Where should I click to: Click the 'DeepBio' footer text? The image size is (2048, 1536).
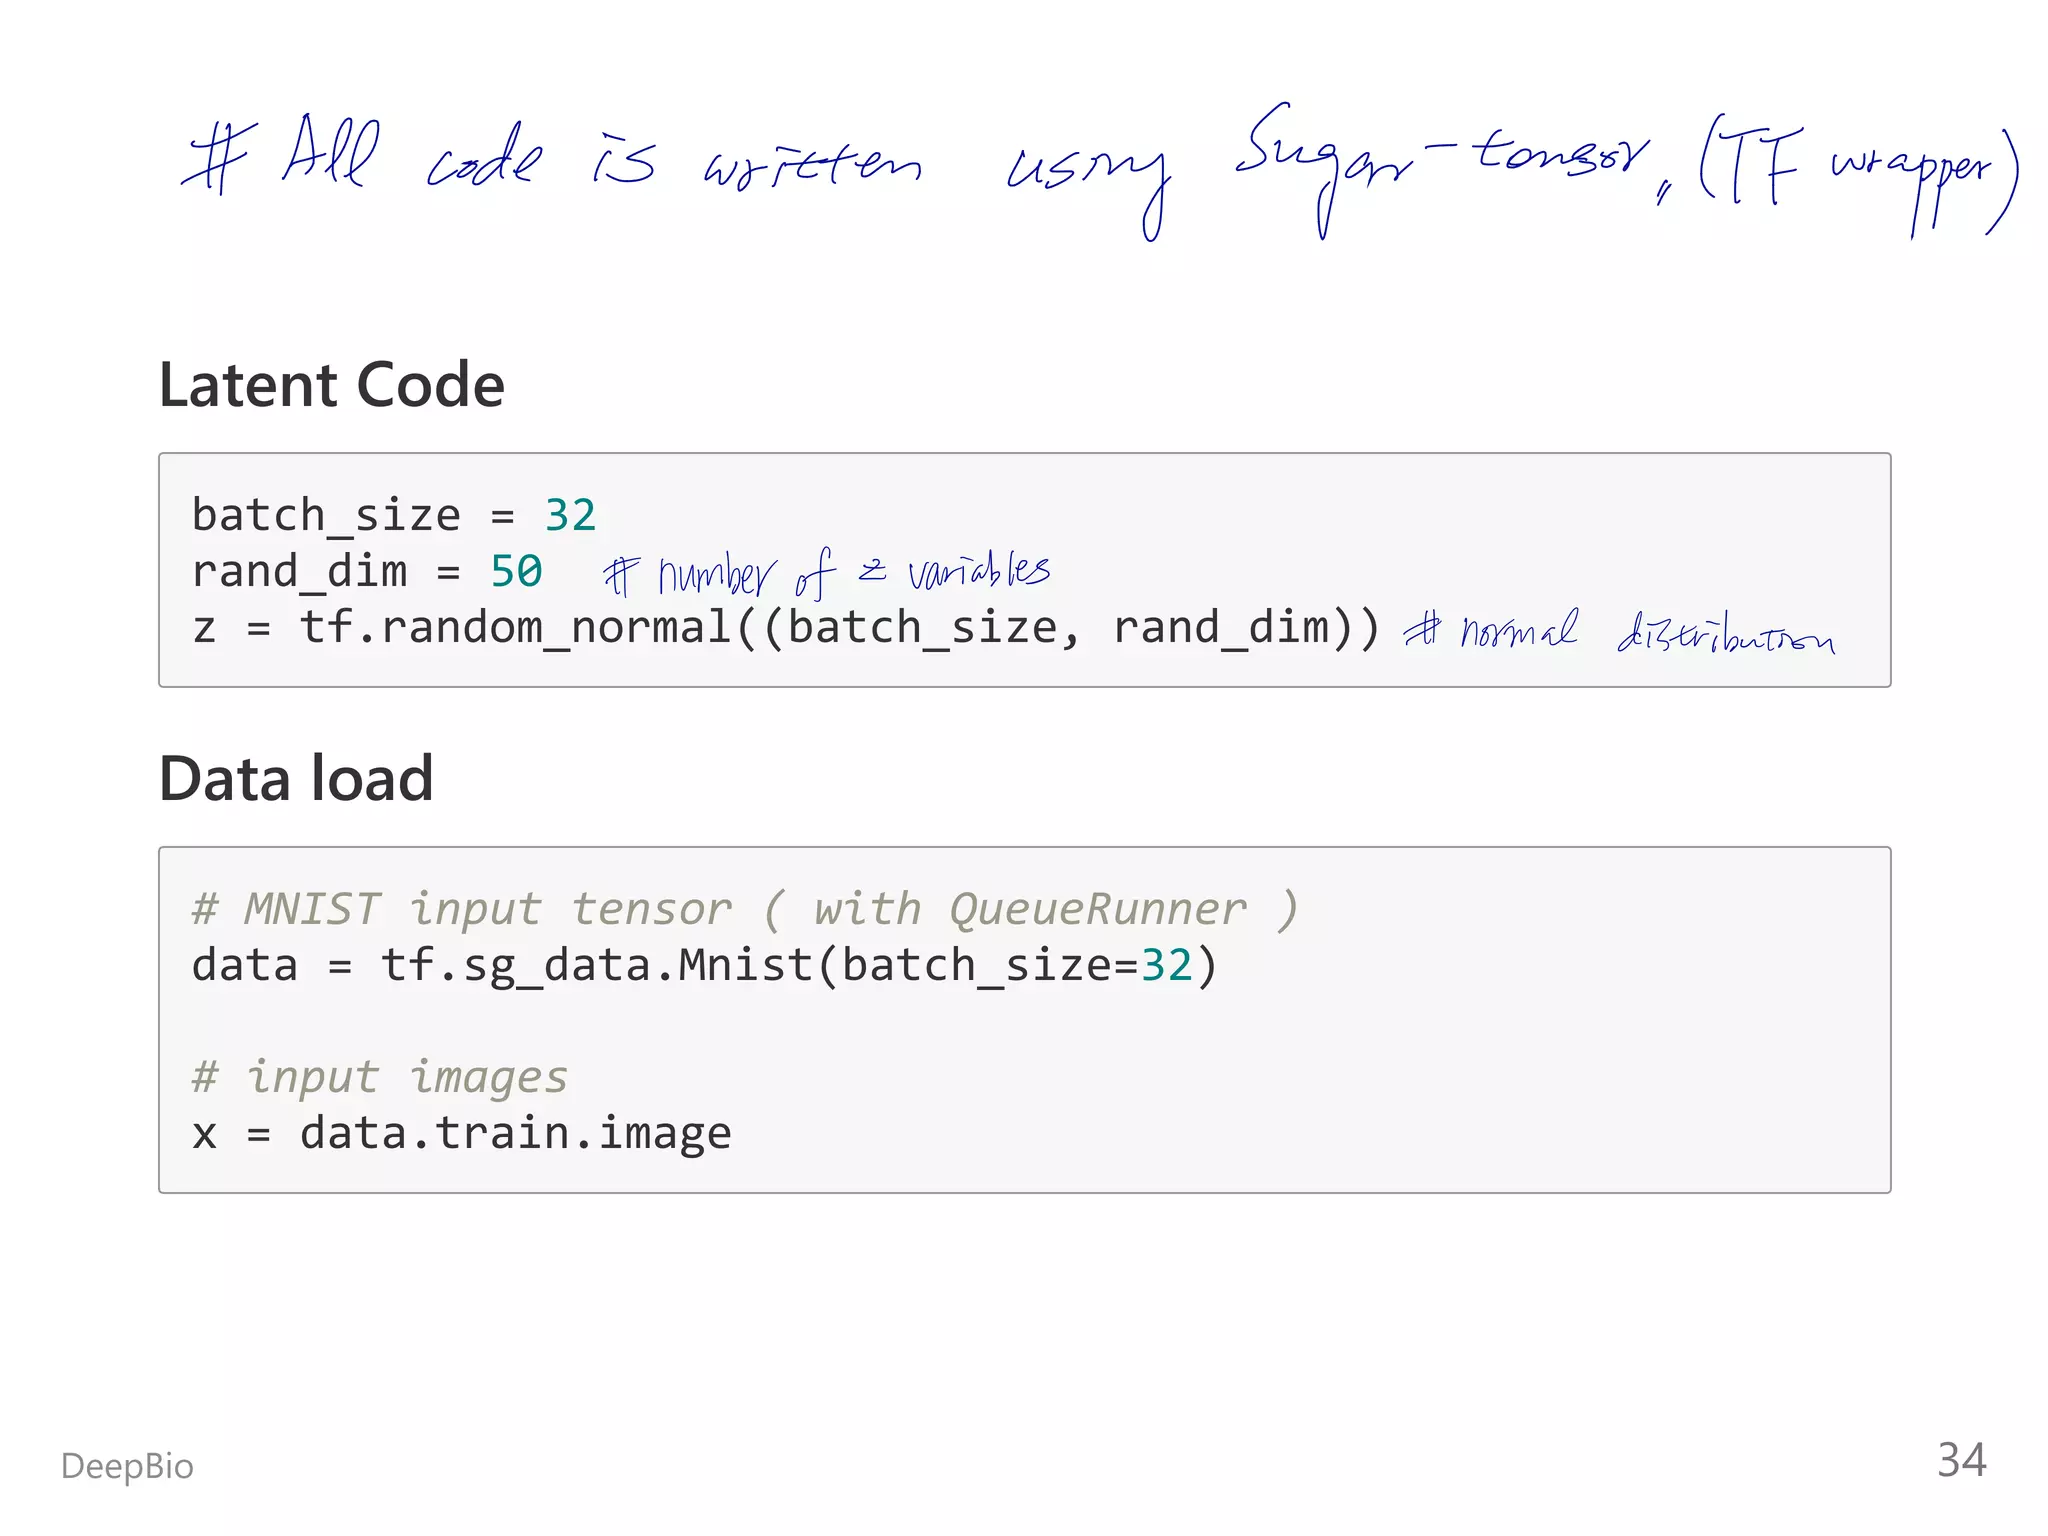pos(127,1466)
